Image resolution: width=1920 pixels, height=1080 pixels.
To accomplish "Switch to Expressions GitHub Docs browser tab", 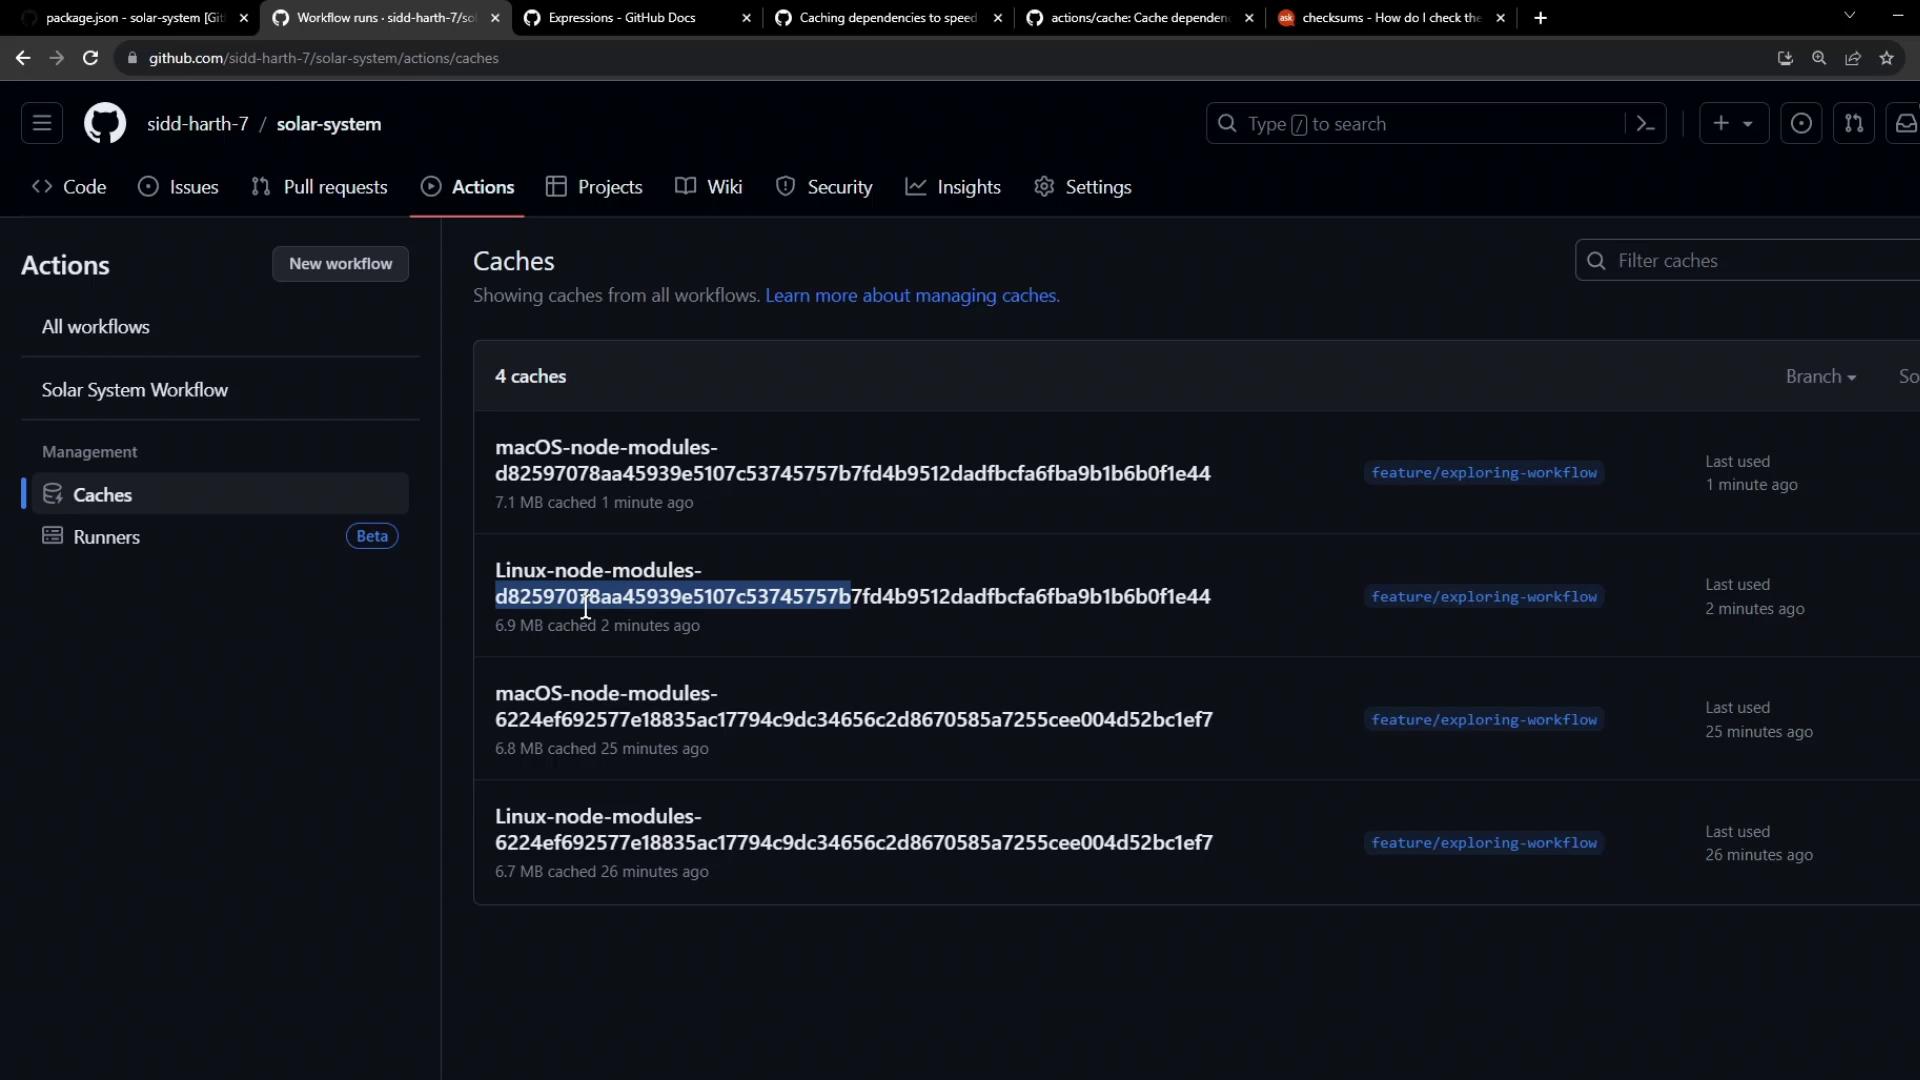I will 622,18.
